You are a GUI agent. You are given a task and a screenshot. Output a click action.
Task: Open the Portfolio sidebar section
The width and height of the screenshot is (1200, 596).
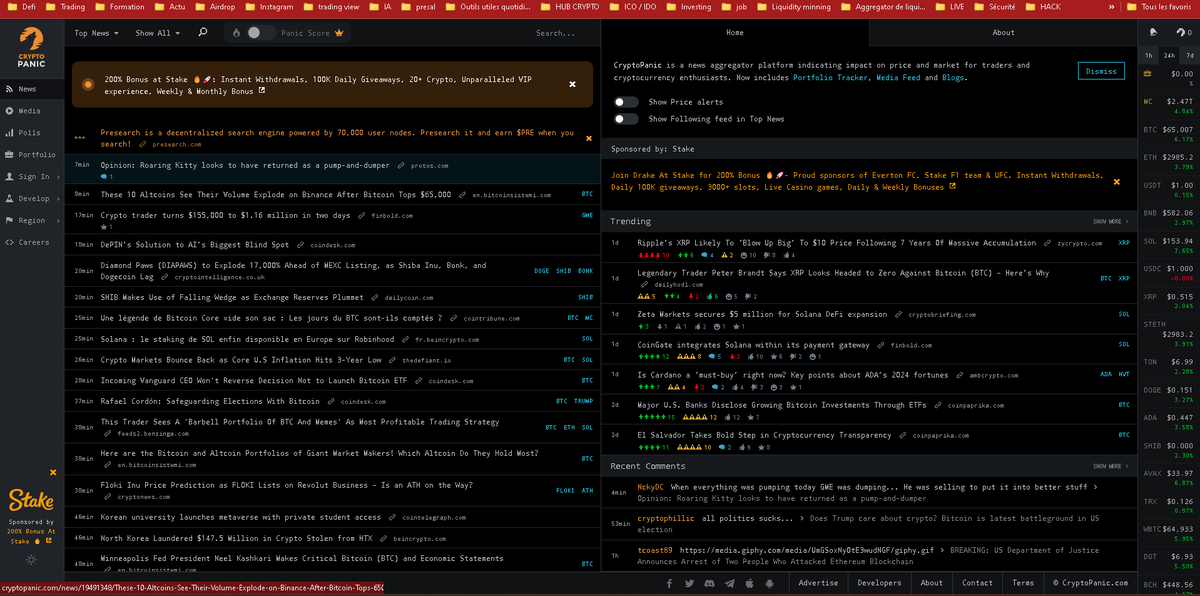(x=31, y=155)
